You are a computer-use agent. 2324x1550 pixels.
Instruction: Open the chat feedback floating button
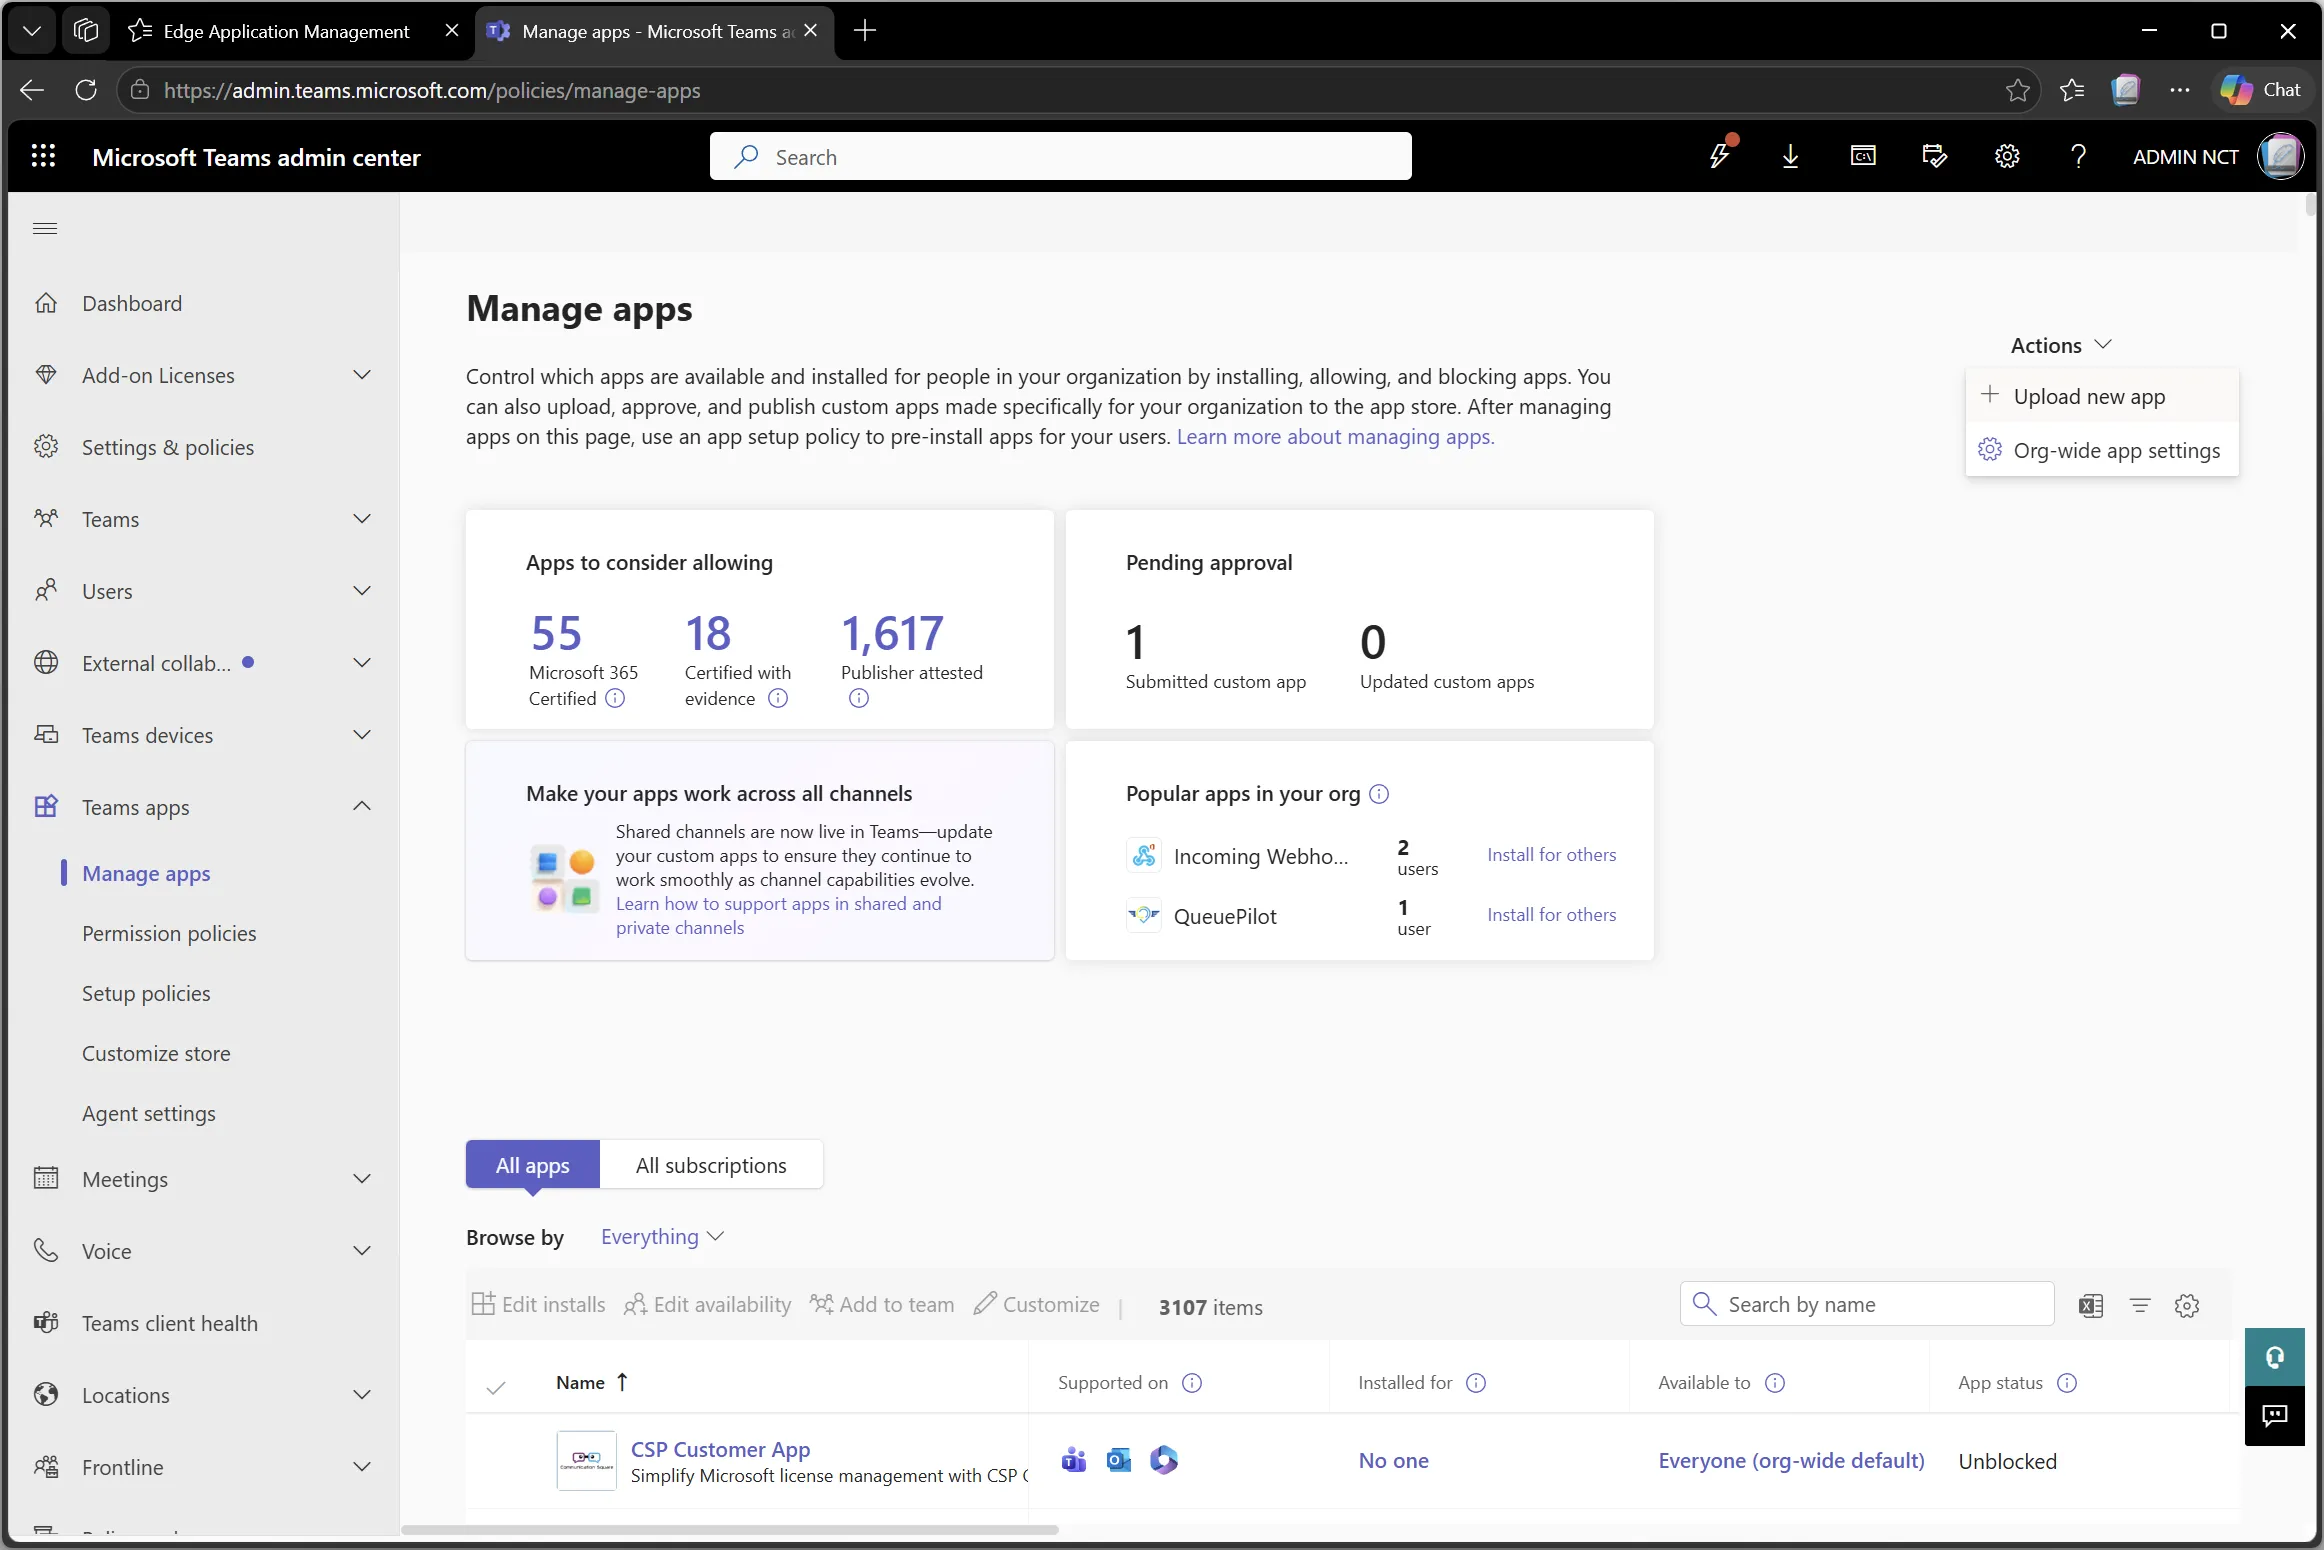pos(2274,1415)
